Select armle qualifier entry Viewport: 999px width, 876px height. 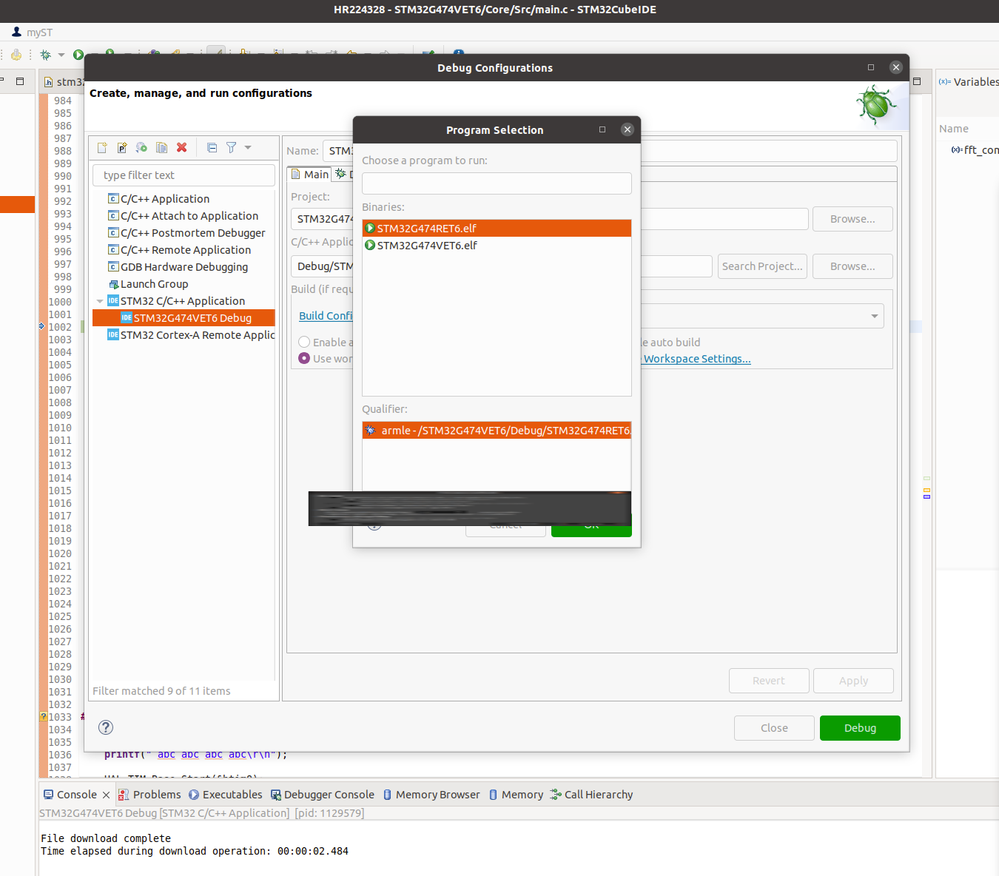pyautogui.click(x=496, y=431)
